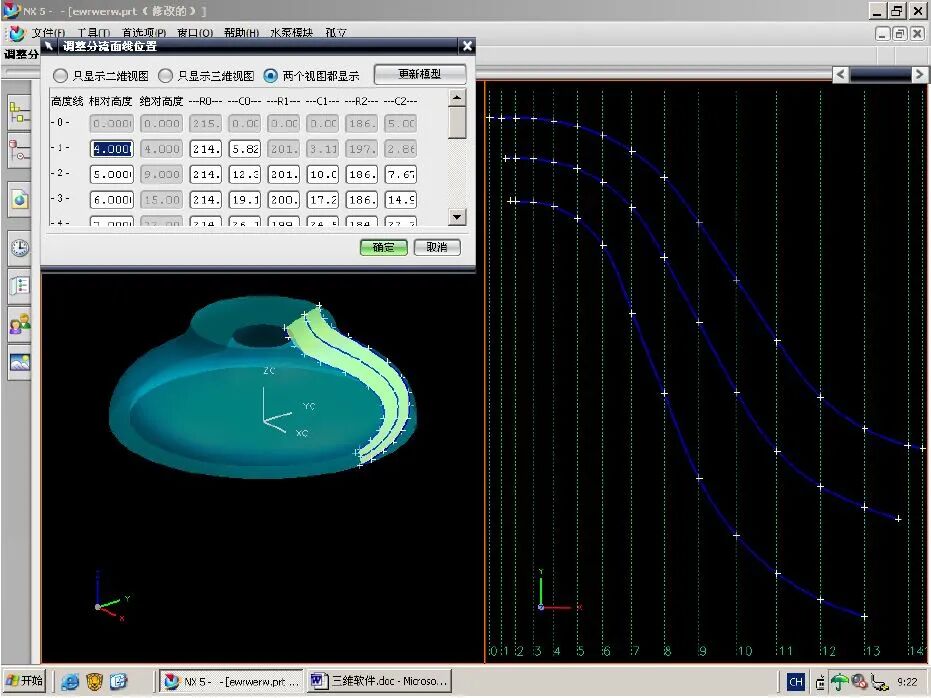Open the 帮助(H) menu
This screenshot has height=698, width=931.
(241, 33)
